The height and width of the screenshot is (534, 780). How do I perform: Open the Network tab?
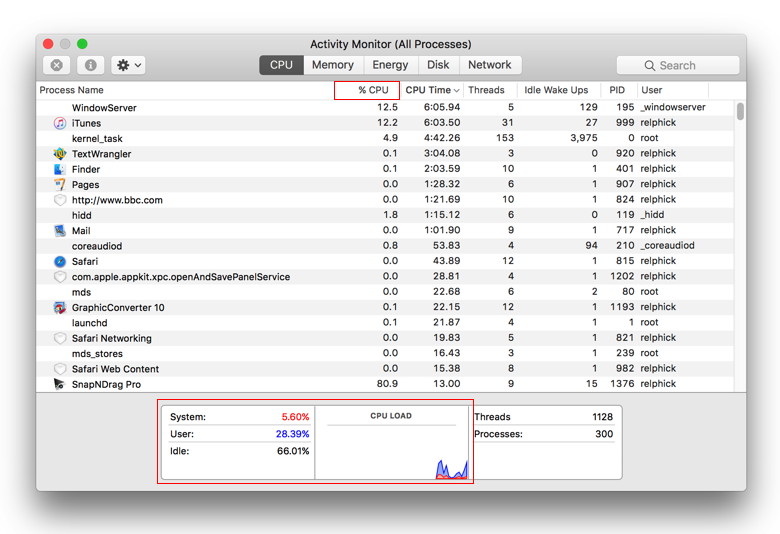(x=489, y=65)
